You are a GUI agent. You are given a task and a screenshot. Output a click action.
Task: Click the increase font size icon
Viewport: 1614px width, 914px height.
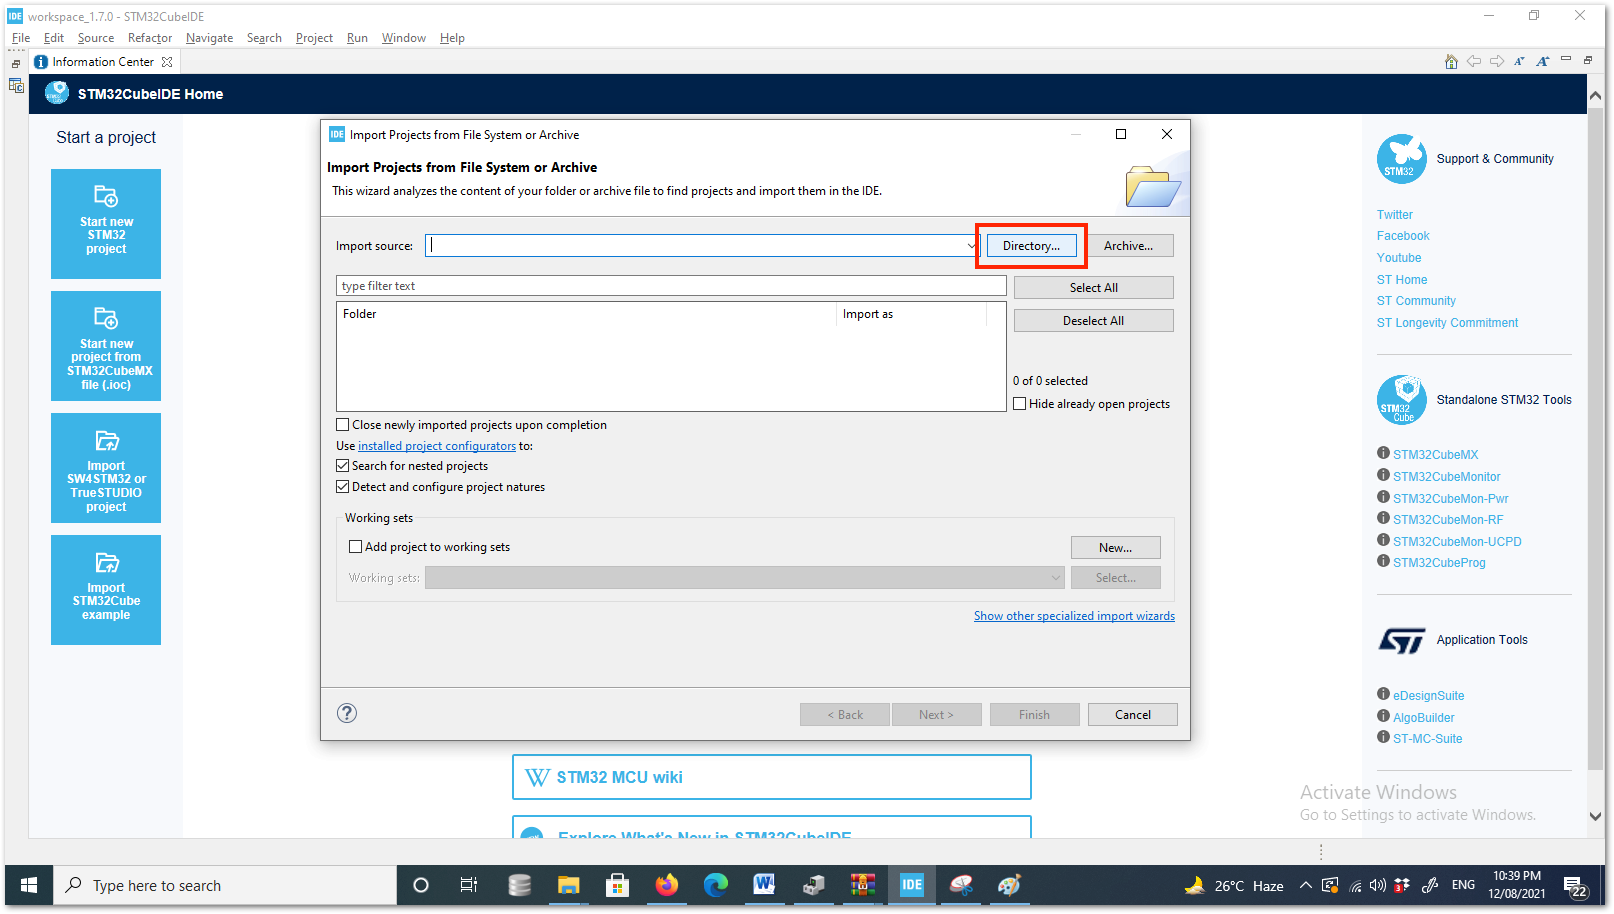pos(1543,62)
